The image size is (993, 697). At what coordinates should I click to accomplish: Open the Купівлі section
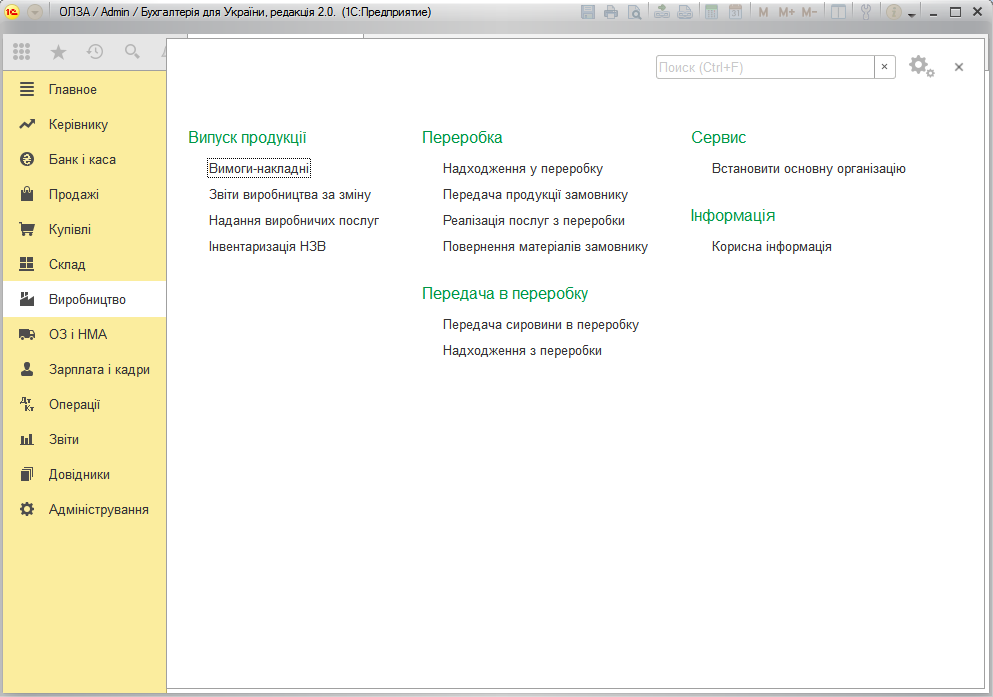point(85,229)
